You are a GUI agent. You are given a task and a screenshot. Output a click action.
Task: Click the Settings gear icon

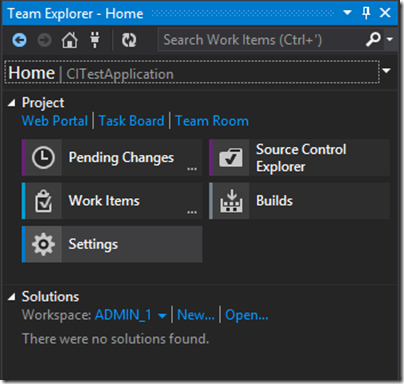click(43, 244)
